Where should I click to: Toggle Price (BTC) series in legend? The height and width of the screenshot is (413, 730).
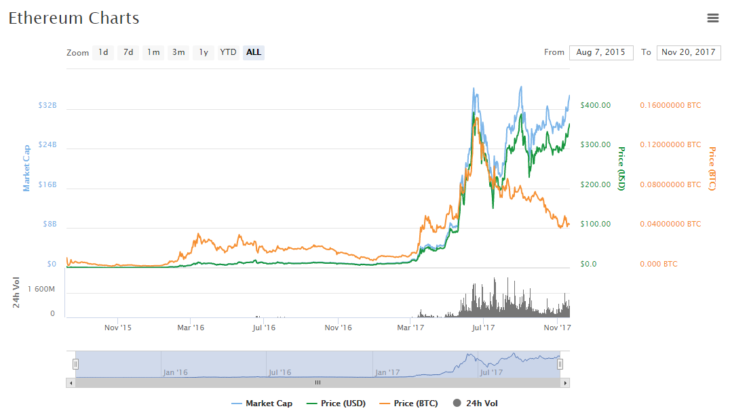click(x=409, y=403)
